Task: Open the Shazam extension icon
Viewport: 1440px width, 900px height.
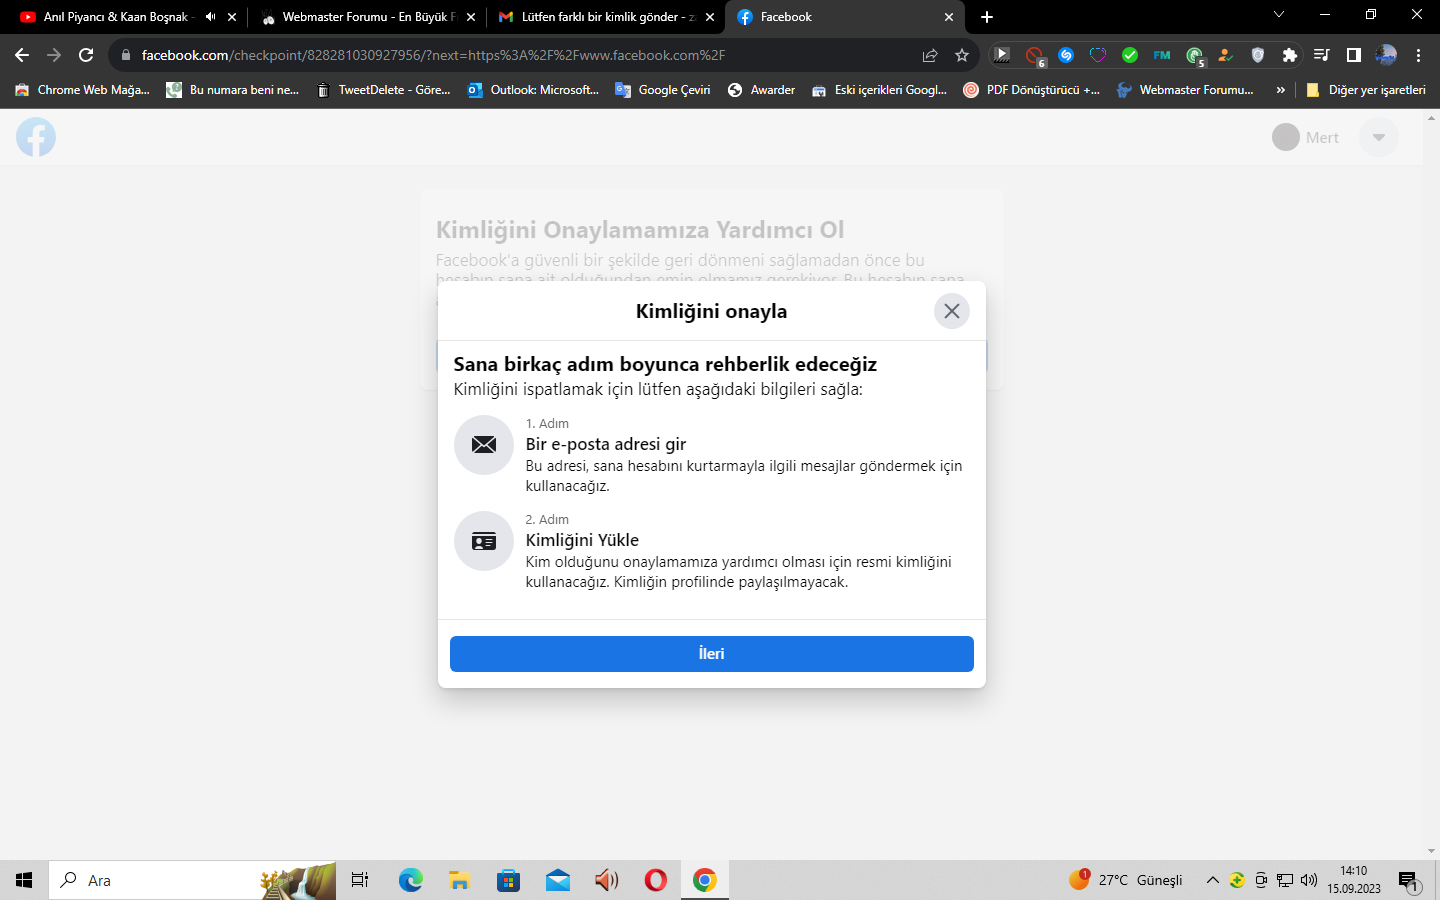Action: pyautogui.click(x=1066, y=55)
